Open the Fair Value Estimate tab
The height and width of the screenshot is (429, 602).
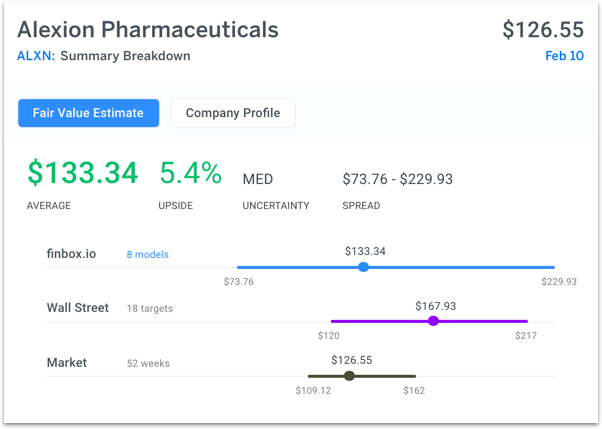88,113
